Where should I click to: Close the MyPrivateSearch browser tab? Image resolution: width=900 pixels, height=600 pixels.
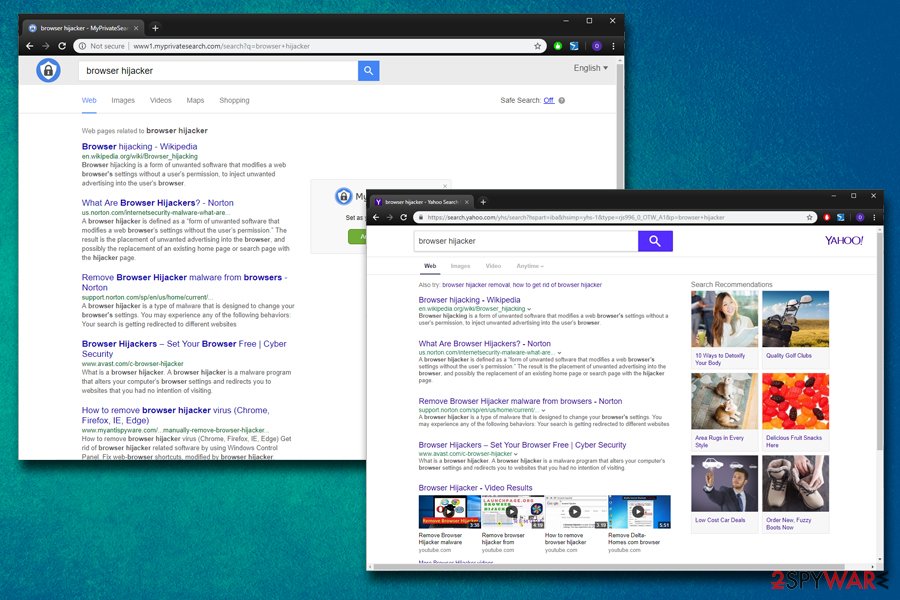pos(136,28)
